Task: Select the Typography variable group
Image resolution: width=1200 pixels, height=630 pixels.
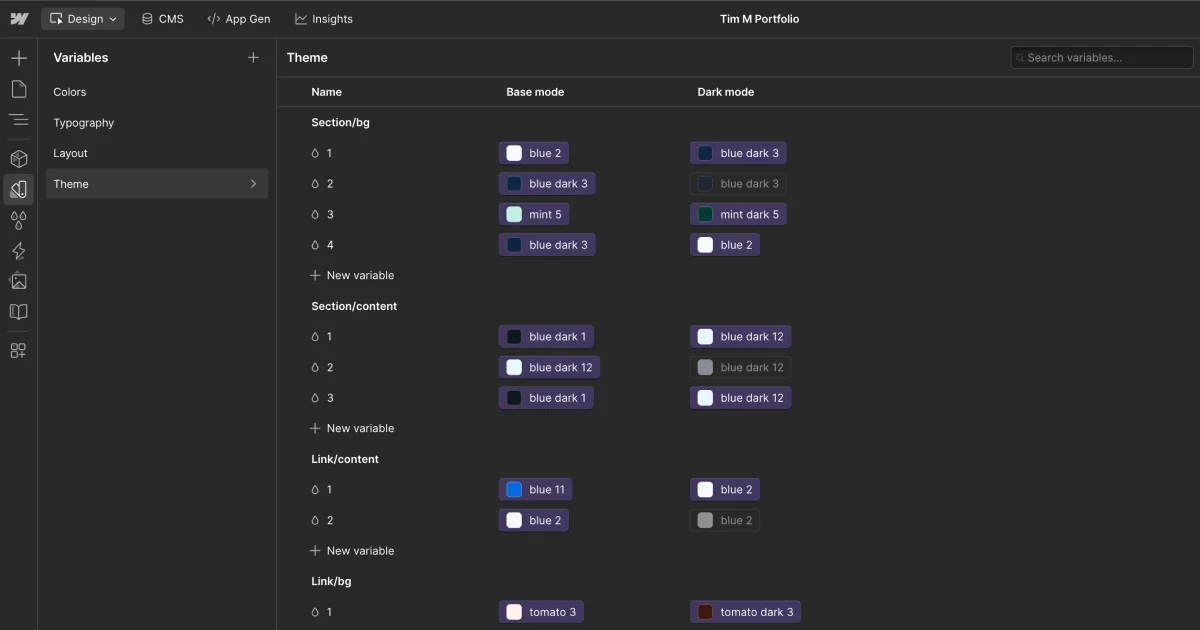Action: point(83,122)
